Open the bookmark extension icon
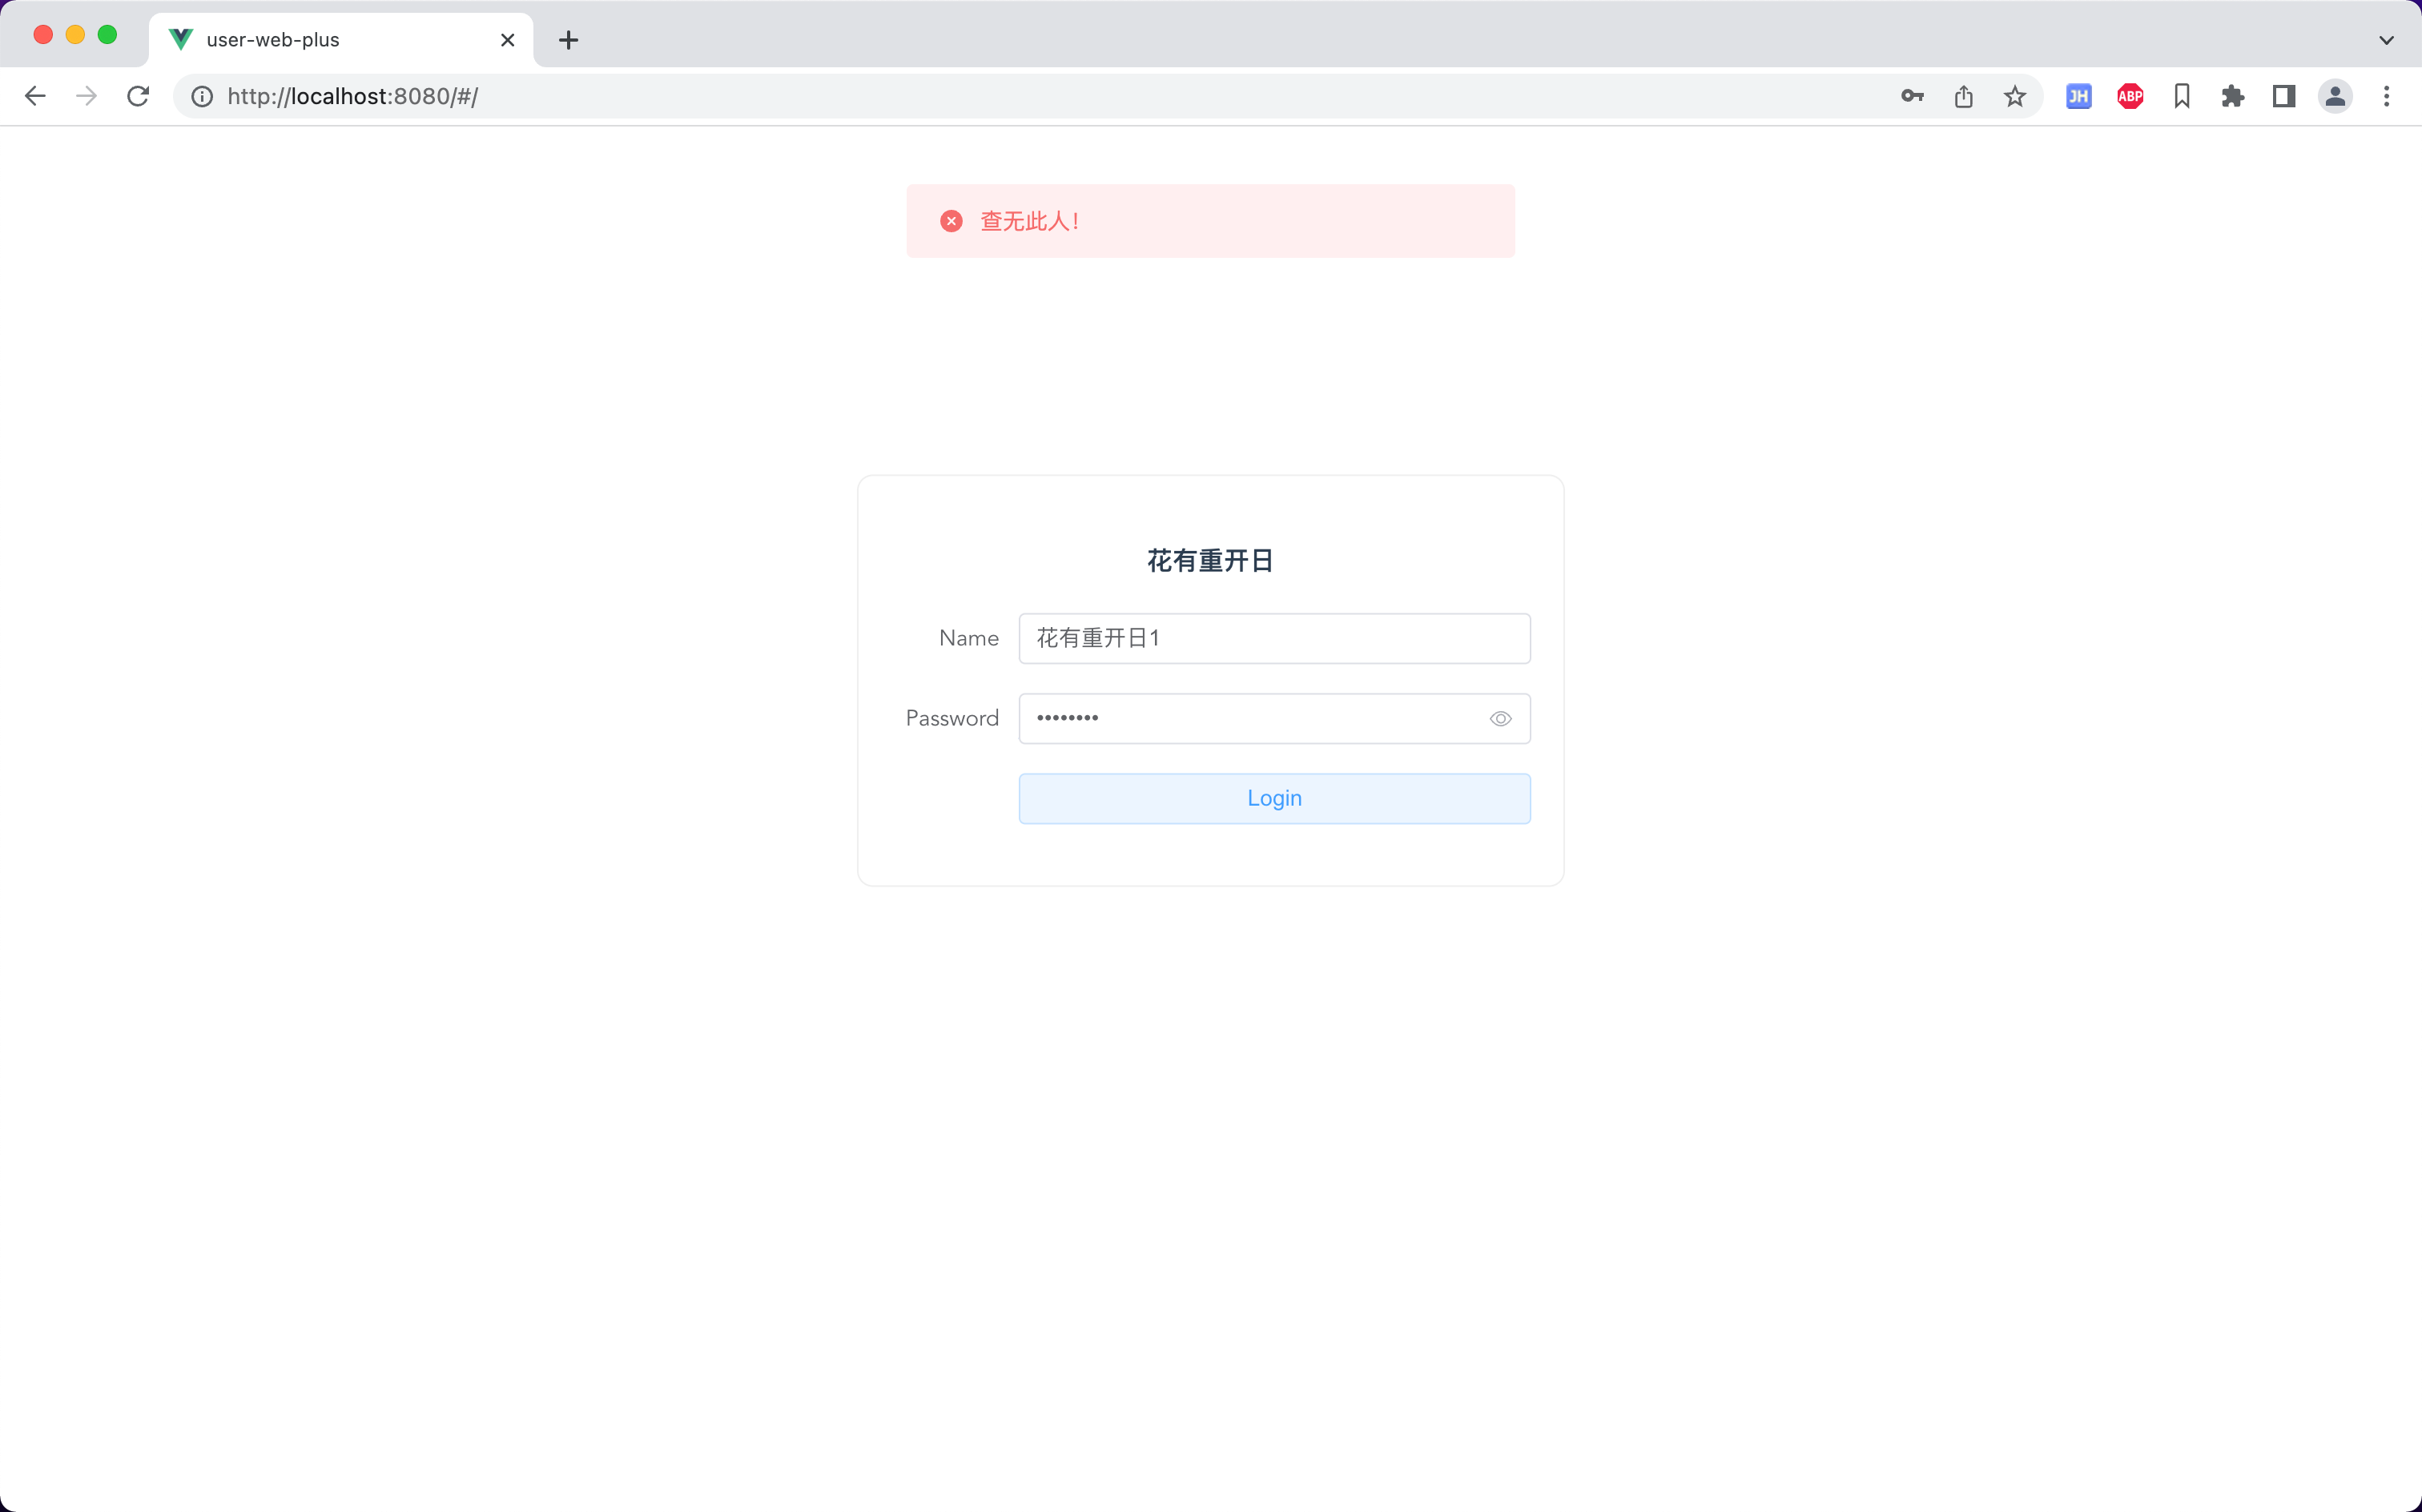The image size is (2422, 1512). tap(2182, 96)
